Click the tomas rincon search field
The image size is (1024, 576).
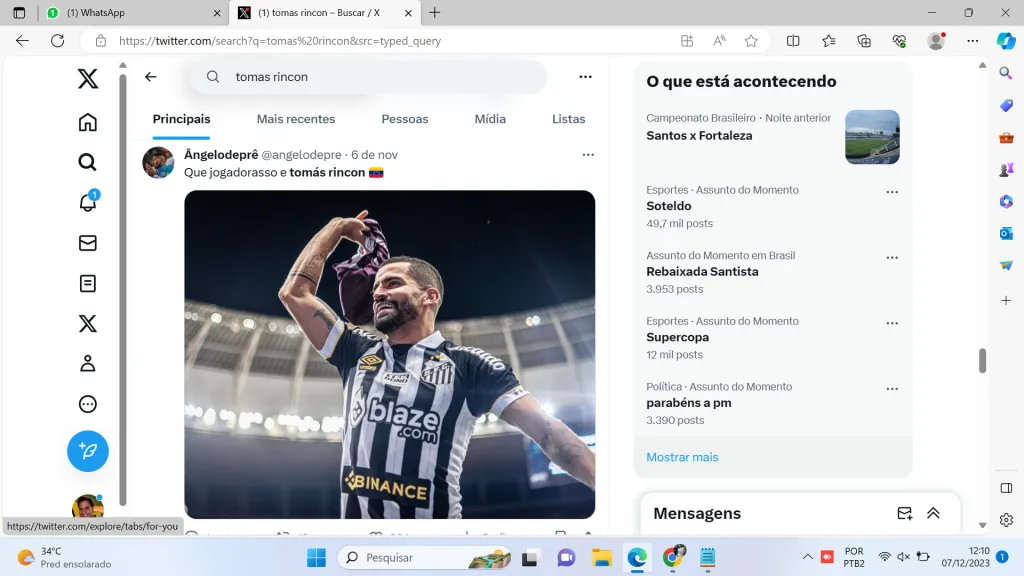(x=380, y=77)
